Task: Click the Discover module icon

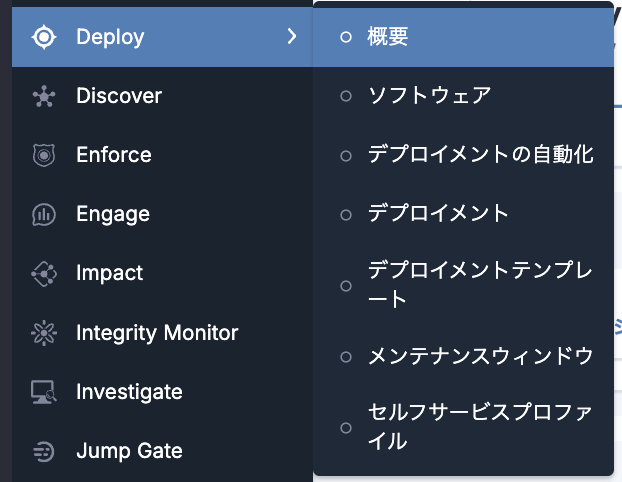Action: pyautogui.click(x=43, y=96)
